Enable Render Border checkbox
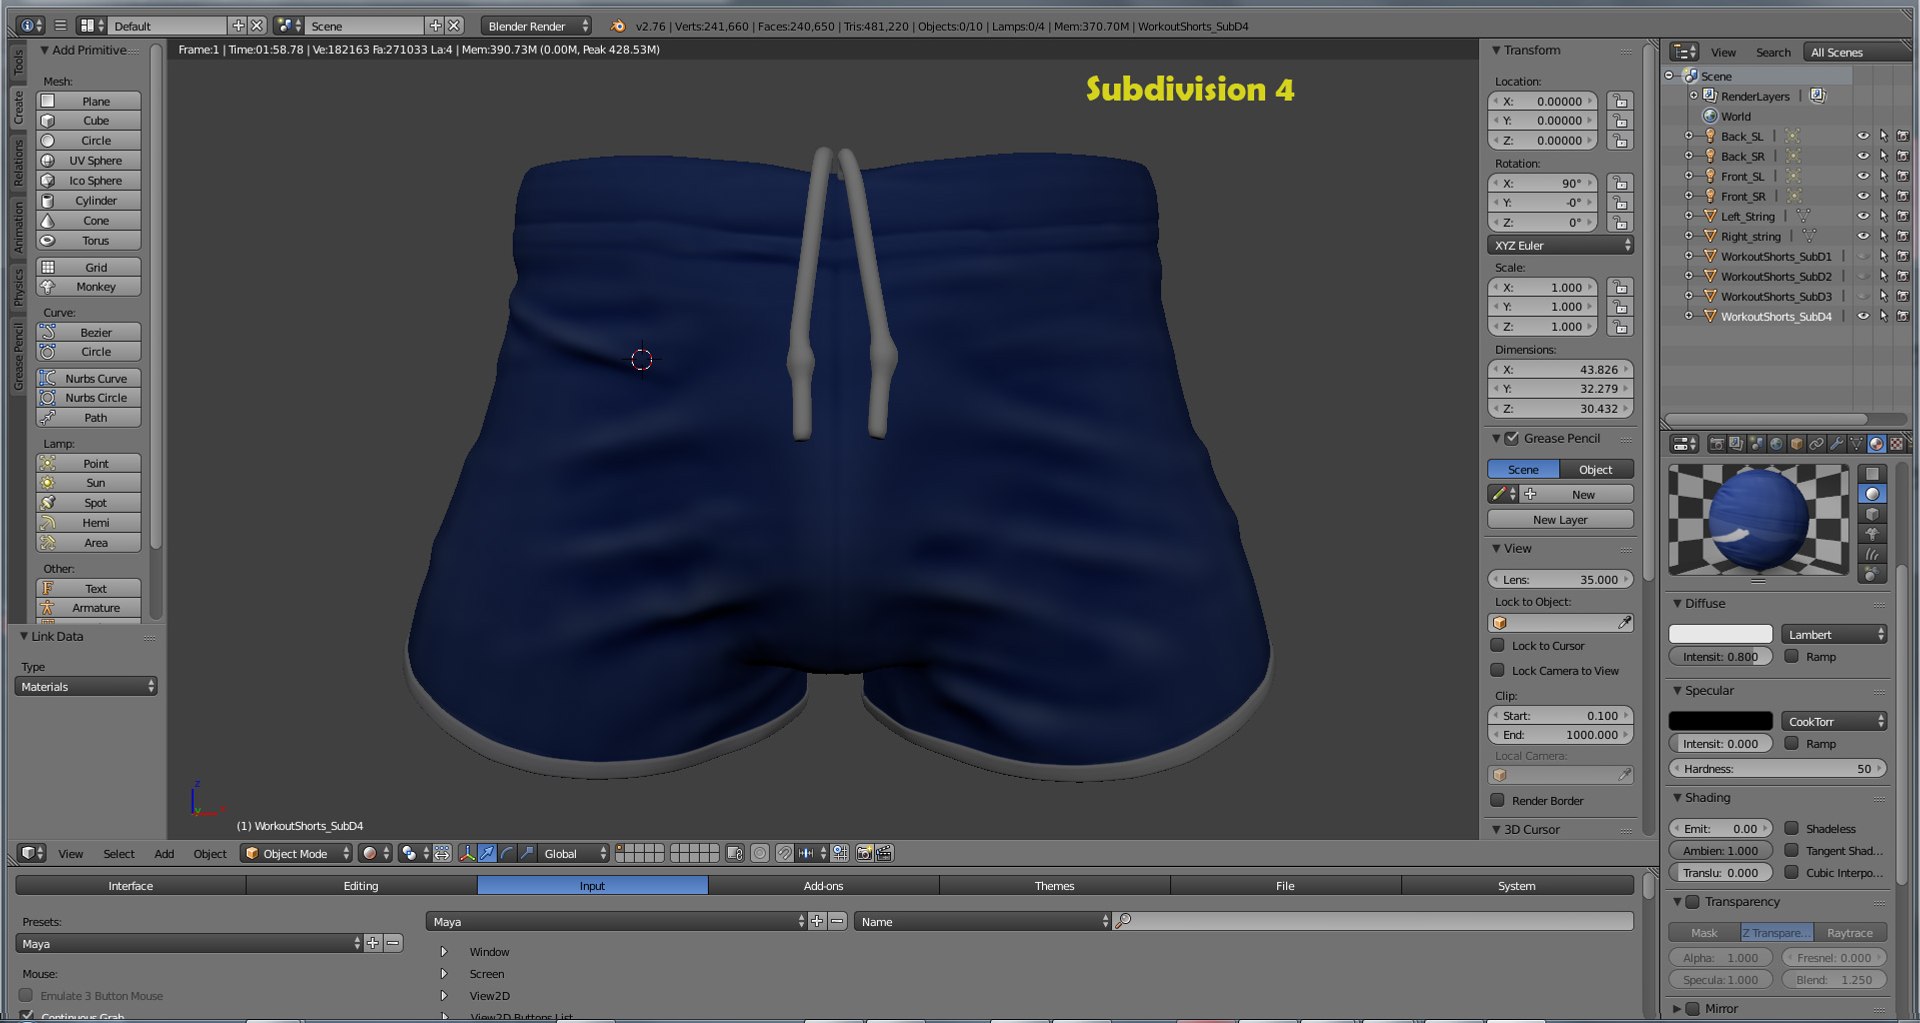This screenshot has width=1920, height=1023. (x=1497, y=800)
